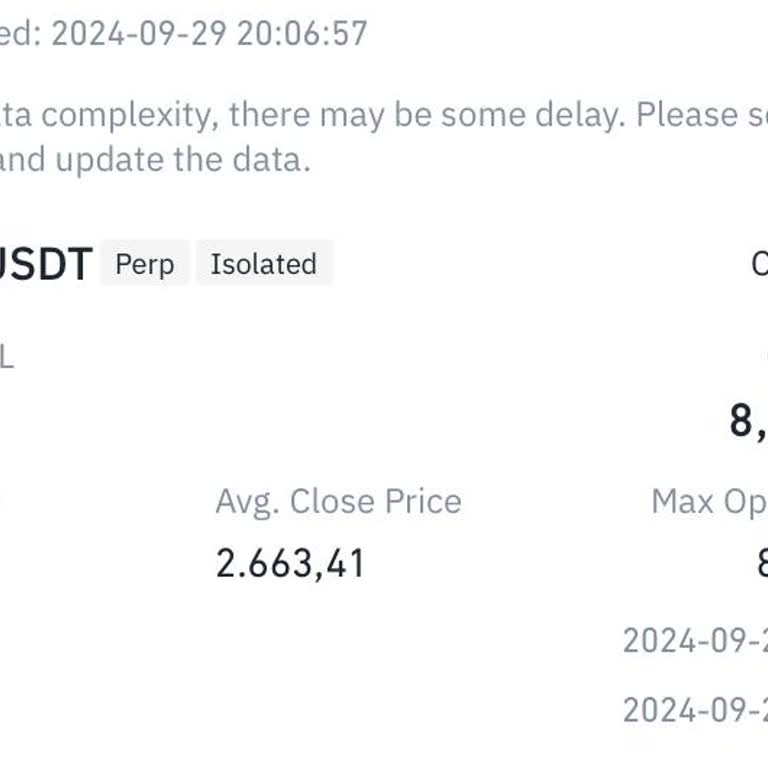Click the Isolated margin mode tag
The image size is (768, 768).
(263, 264)
